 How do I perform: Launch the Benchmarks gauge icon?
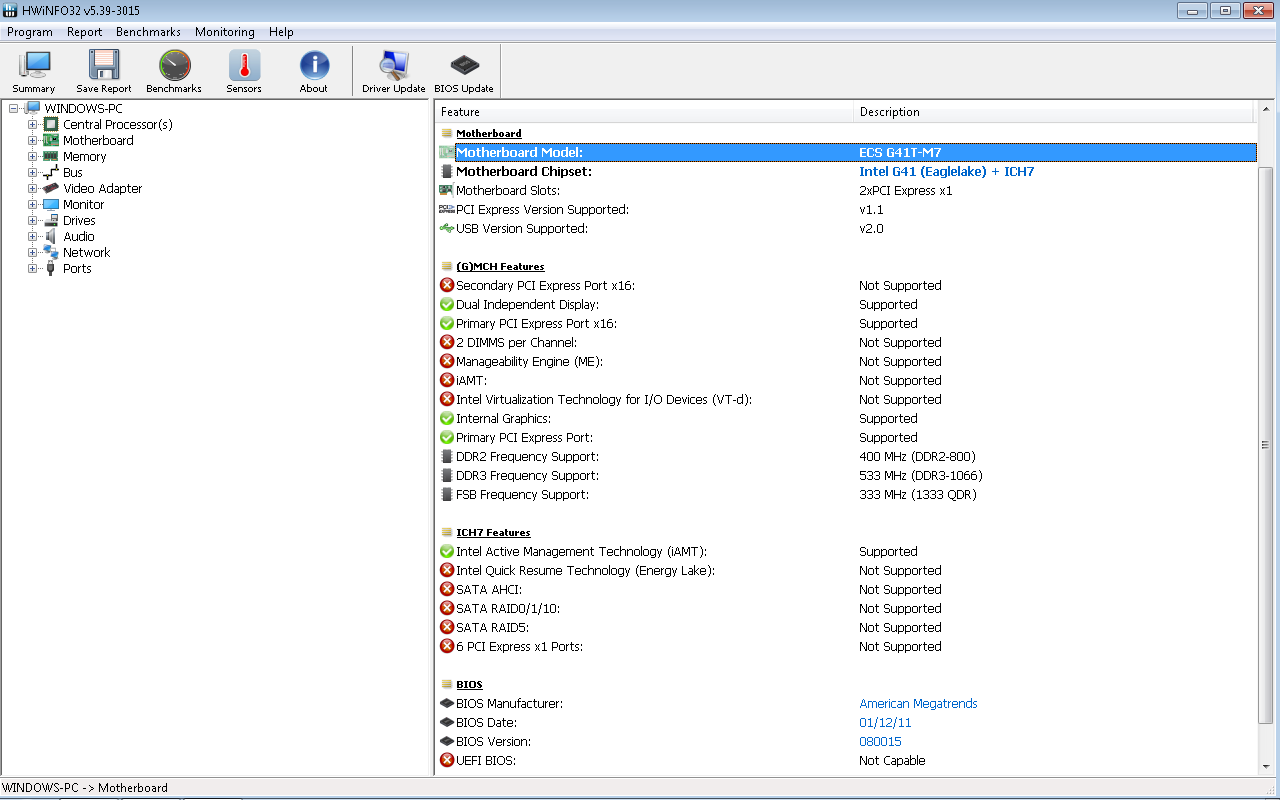(174, 66)
